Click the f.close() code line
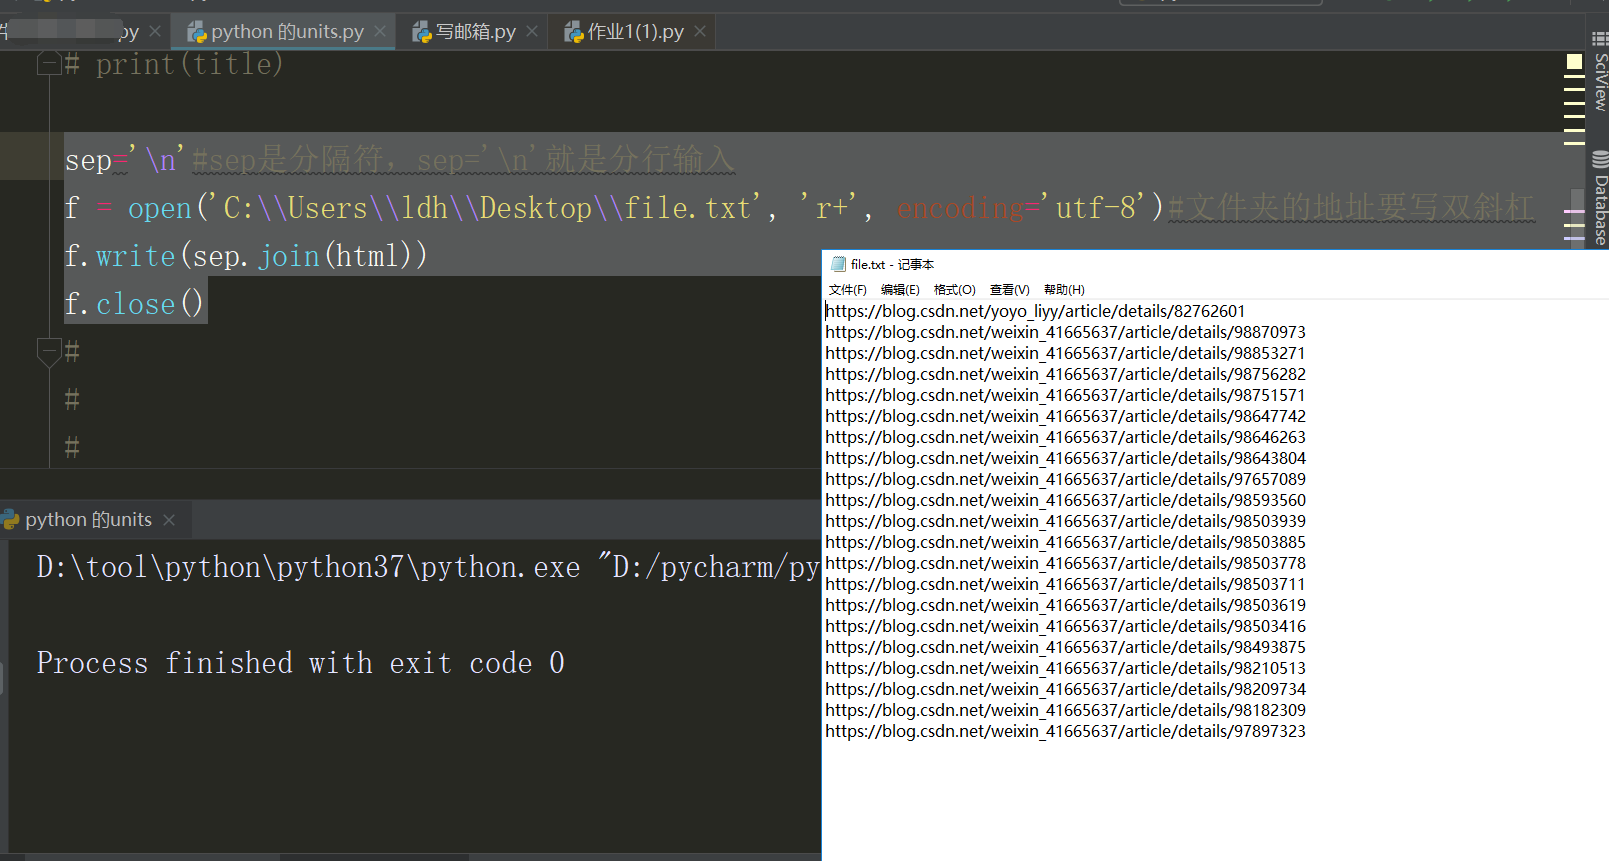Screen dimensions: 1609x861 coord(134,304)
